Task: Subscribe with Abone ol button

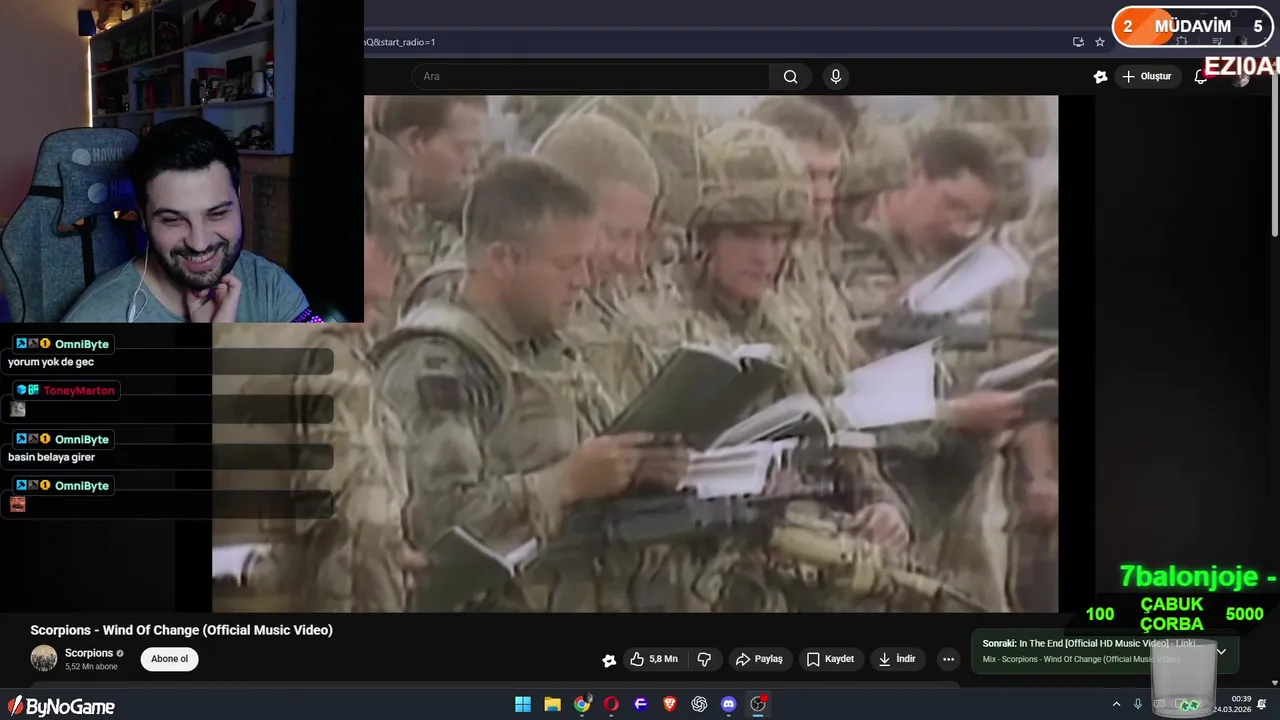Action: 169,659
